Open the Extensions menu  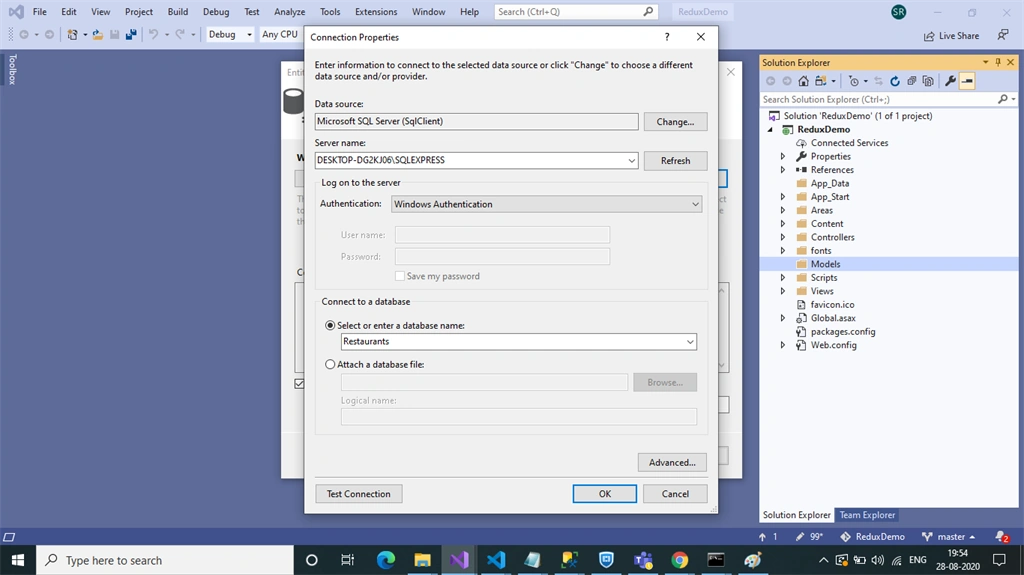pyautogui.click(x=376, y=12)
